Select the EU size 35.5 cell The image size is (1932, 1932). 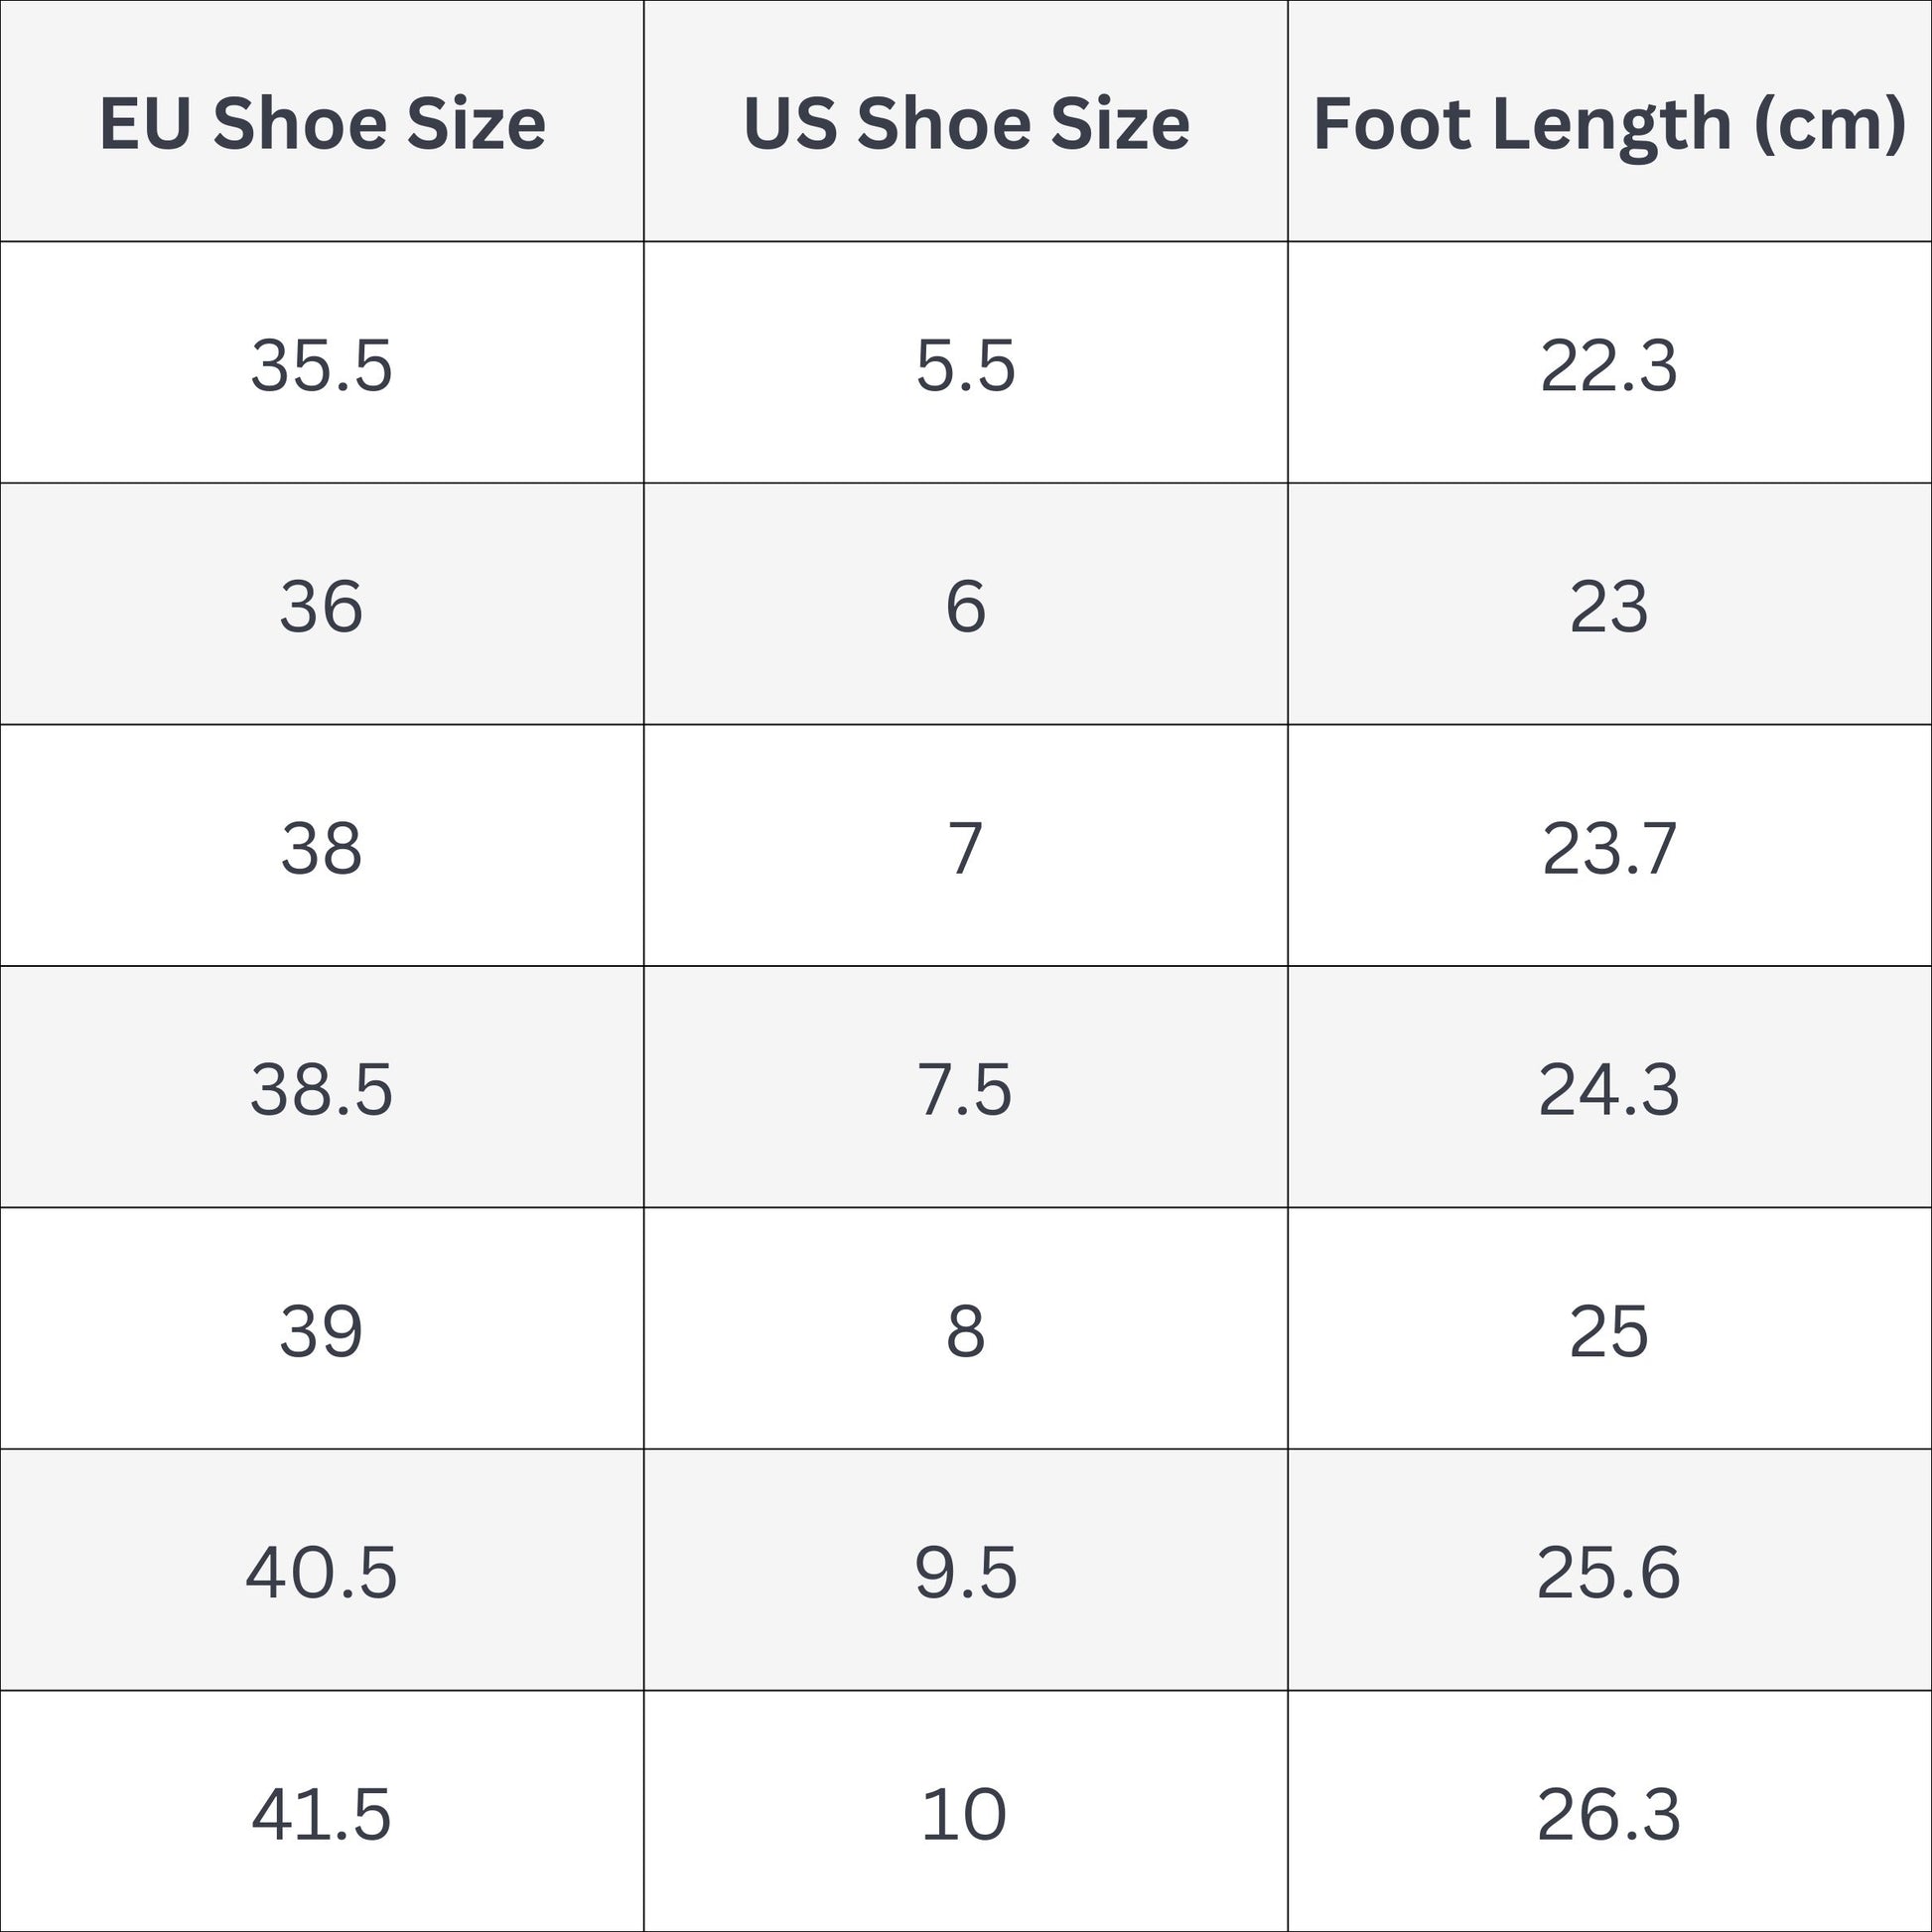tap(322, 365)
